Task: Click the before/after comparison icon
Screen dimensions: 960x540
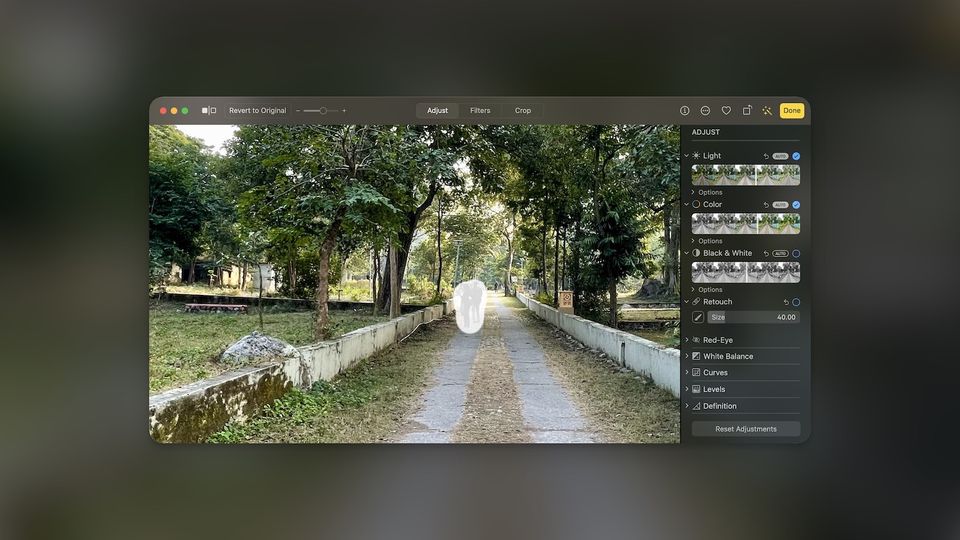Action: coord(209,111)
